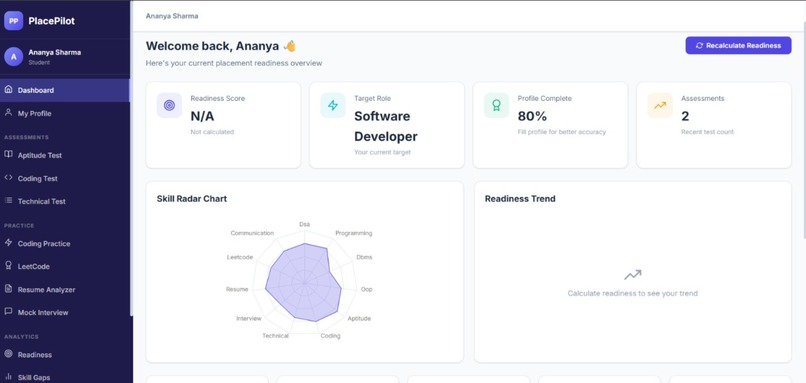Click the purple radar chart polygon

pos(303,283)
